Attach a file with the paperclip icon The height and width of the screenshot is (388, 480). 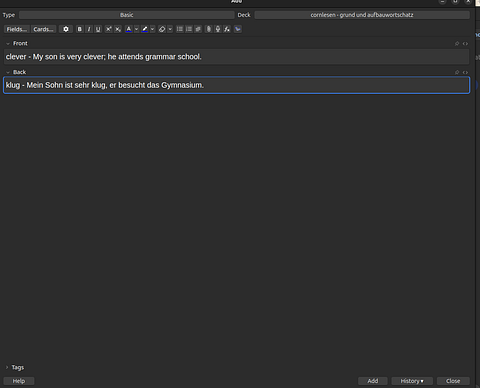[209, 29]
